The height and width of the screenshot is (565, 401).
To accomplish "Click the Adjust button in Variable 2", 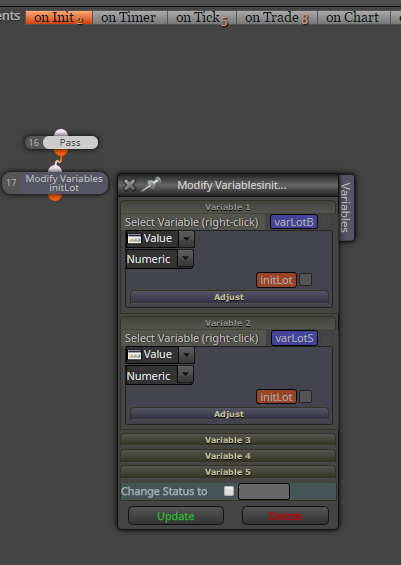I will tap(229, 414).
